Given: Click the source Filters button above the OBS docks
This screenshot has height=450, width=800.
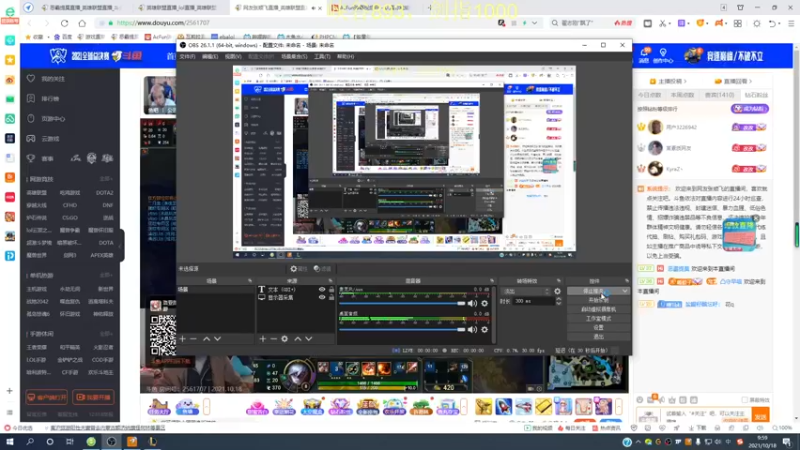Looking at the screenshot, I should 322,269.
